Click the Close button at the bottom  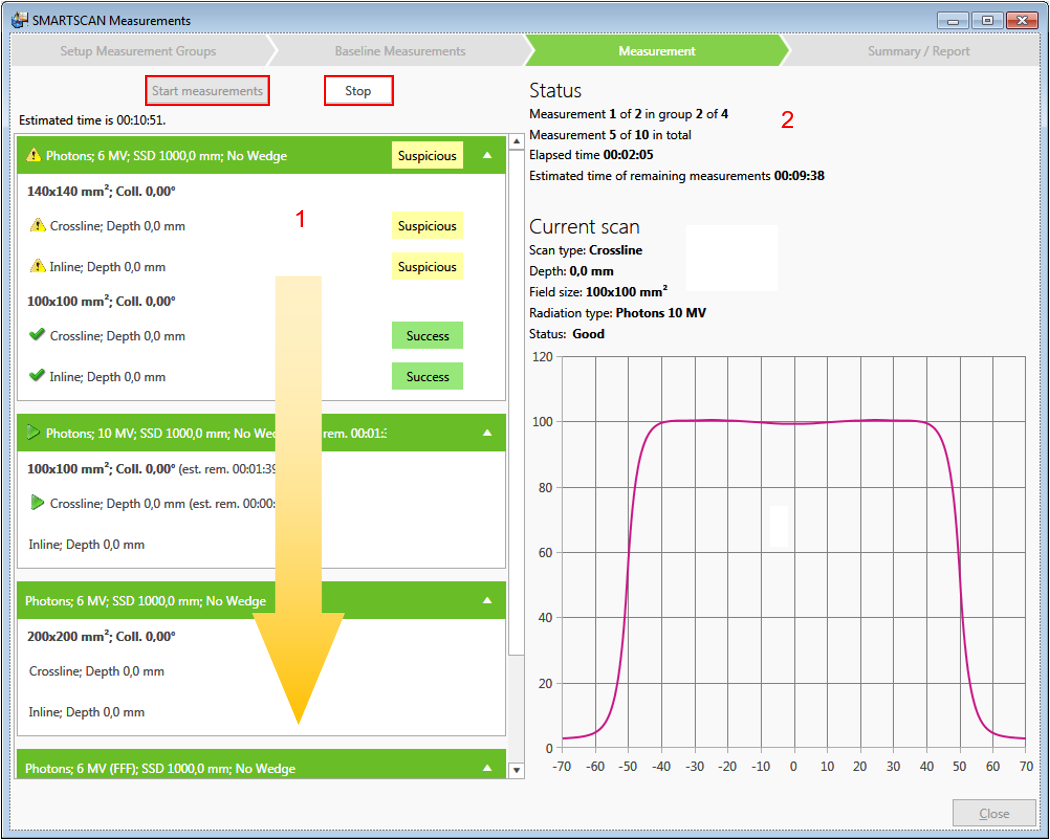[993, 813]
